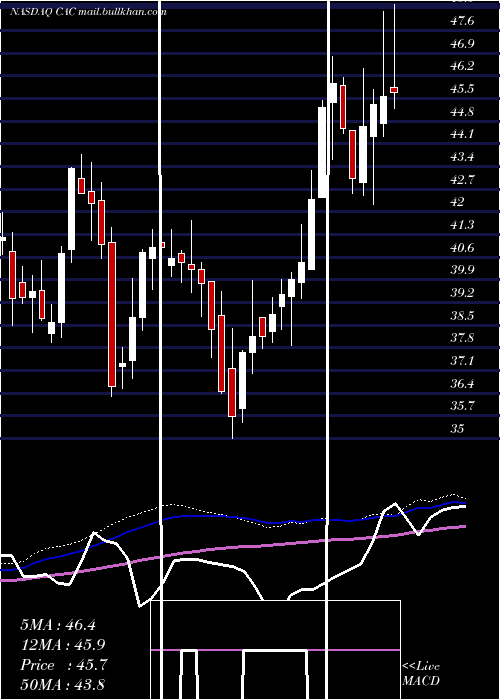
Task: Click the 42 price axis label
Action: pos(458,202)
